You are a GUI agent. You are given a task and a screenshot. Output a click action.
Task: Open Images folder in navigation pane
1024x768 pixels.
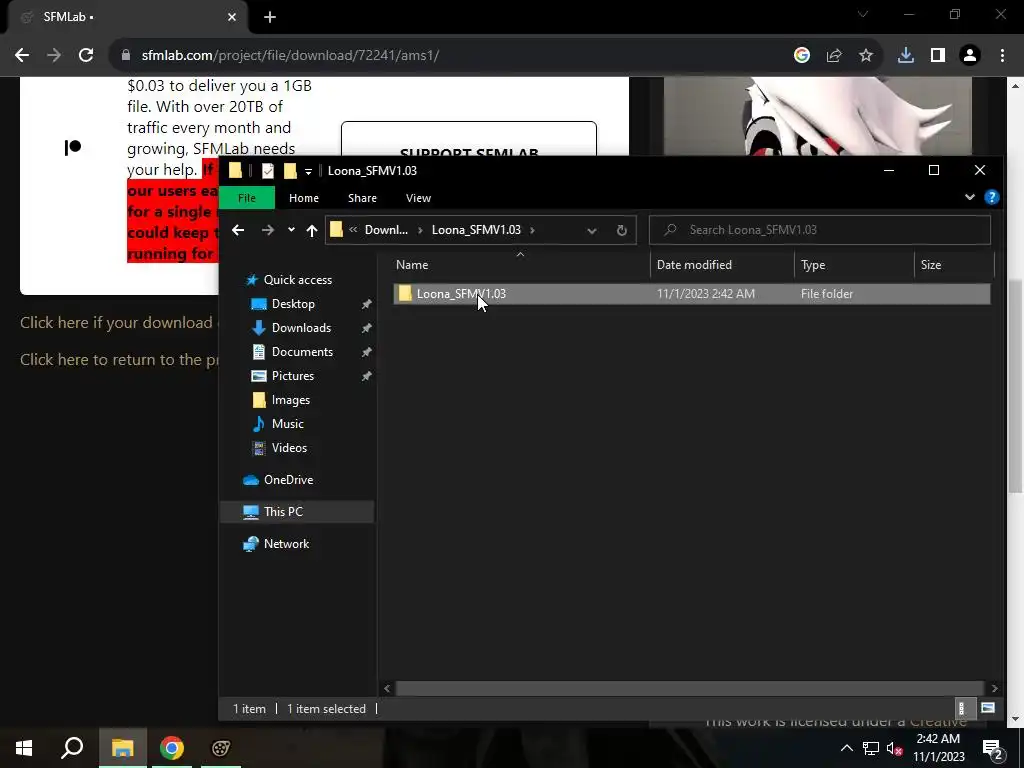[290, 400]
